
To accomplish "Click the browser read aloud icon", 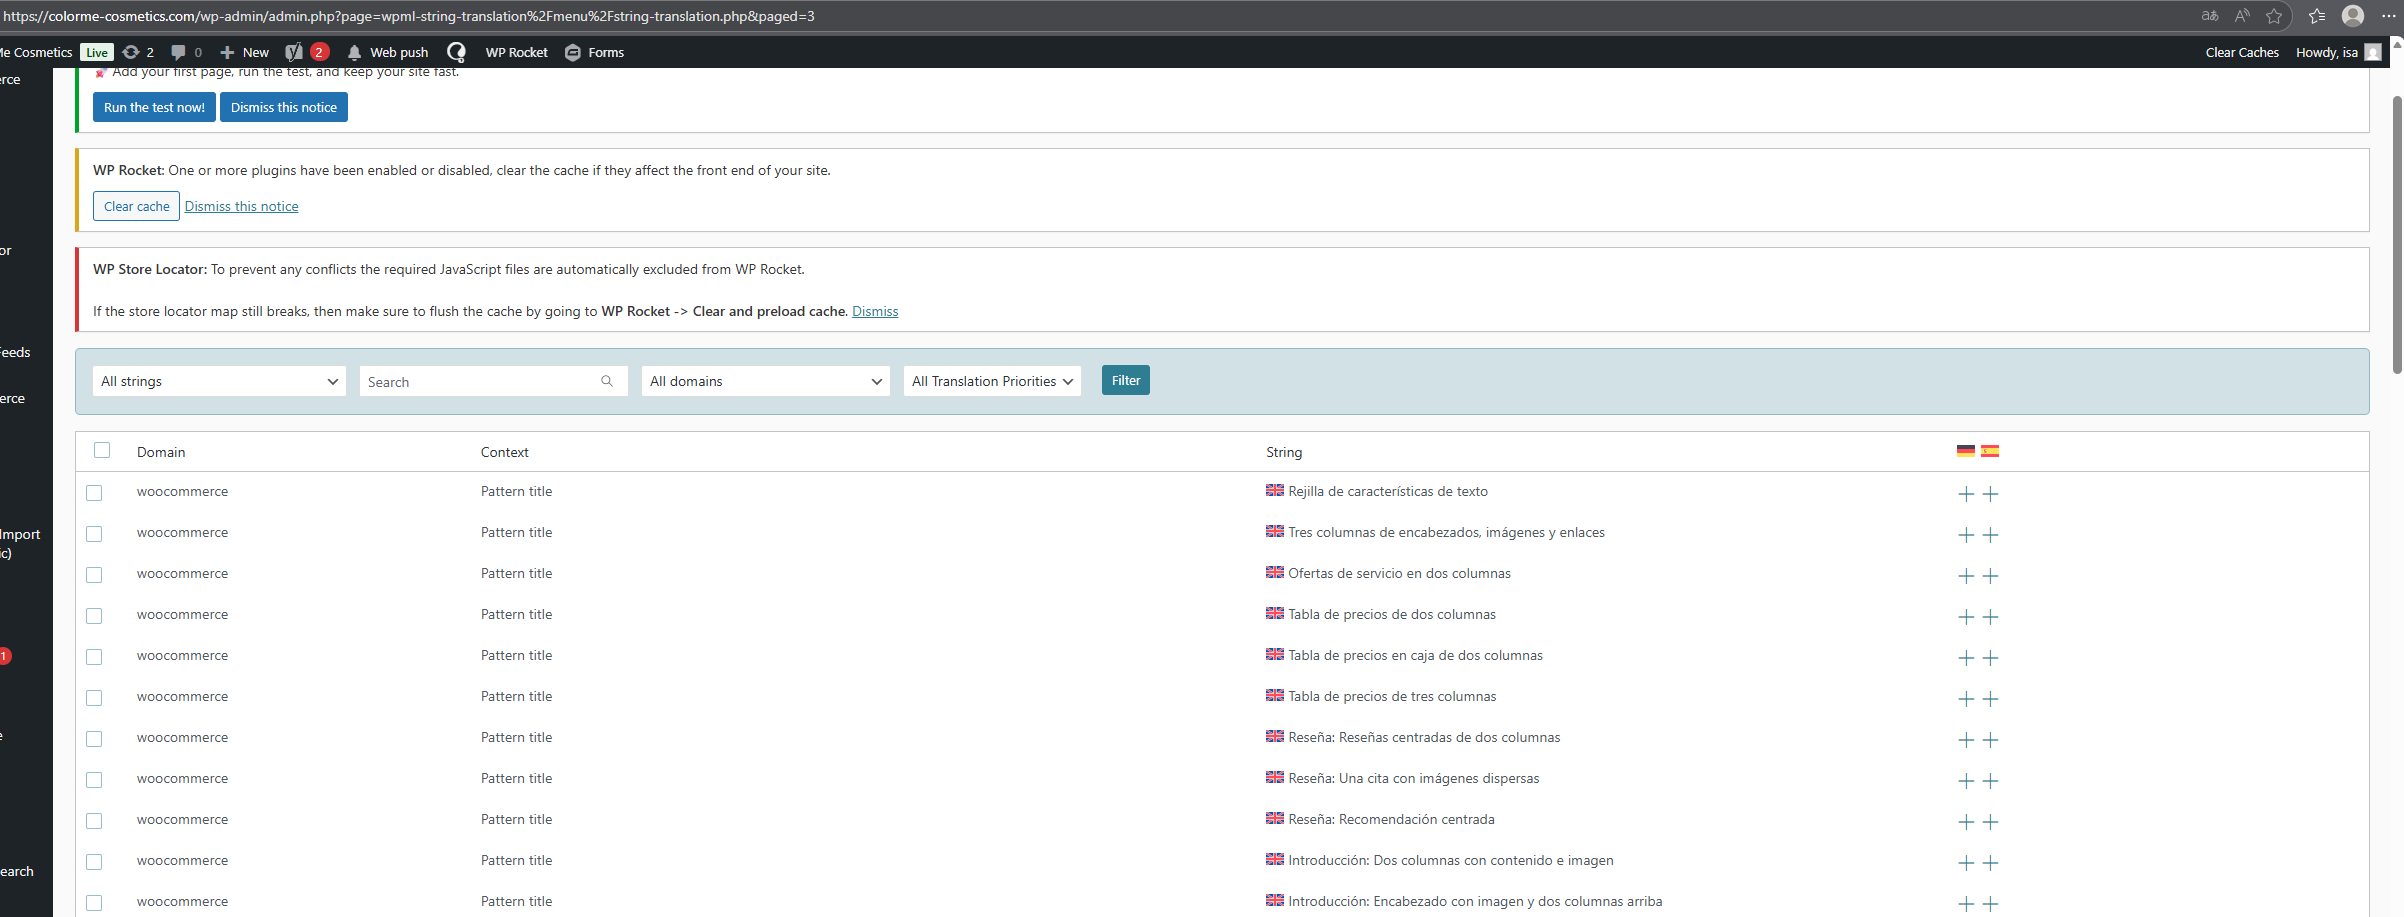I will pyautogui.click(x=2242, y=16).
